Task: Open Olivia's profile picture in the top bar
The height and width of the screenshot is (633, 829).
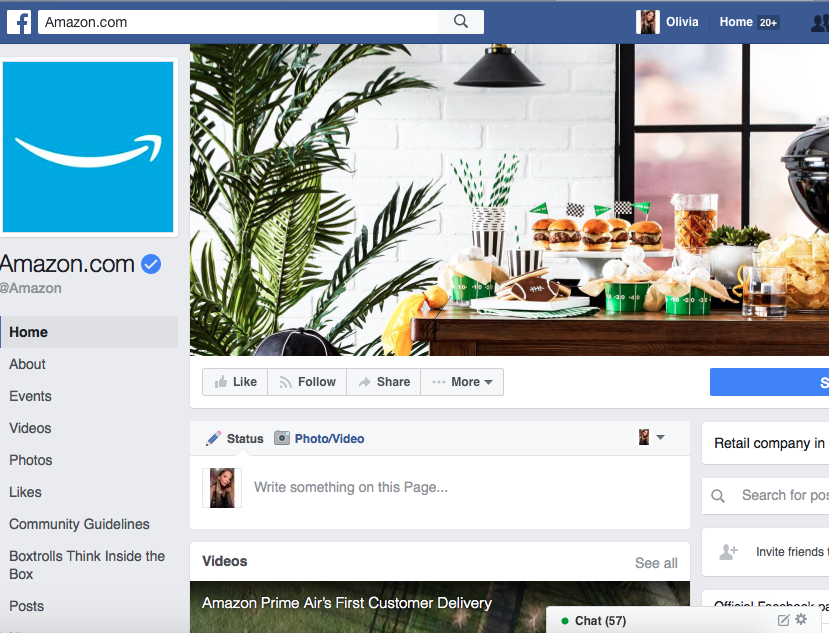Action: (x=648, y=22)
